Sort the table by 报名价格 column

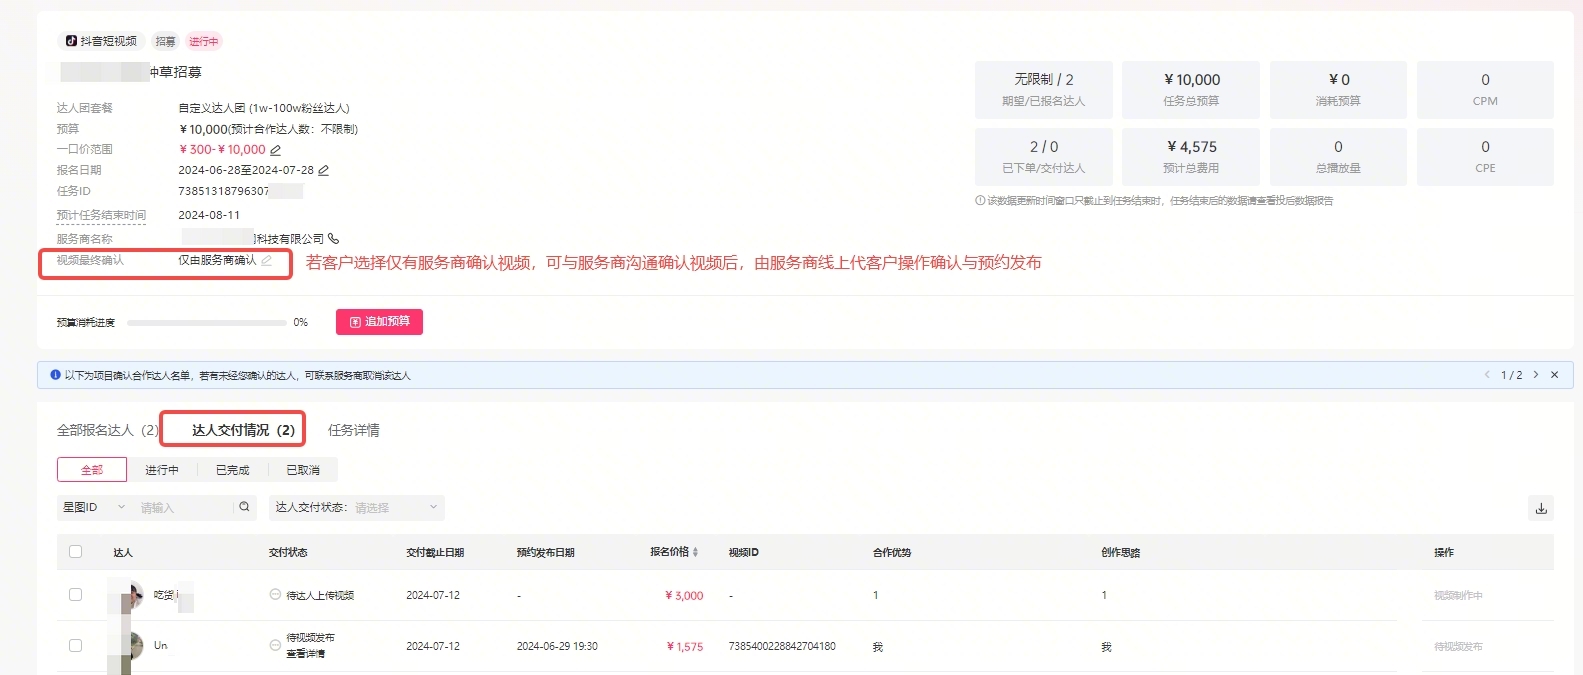[x=695, y=552]
